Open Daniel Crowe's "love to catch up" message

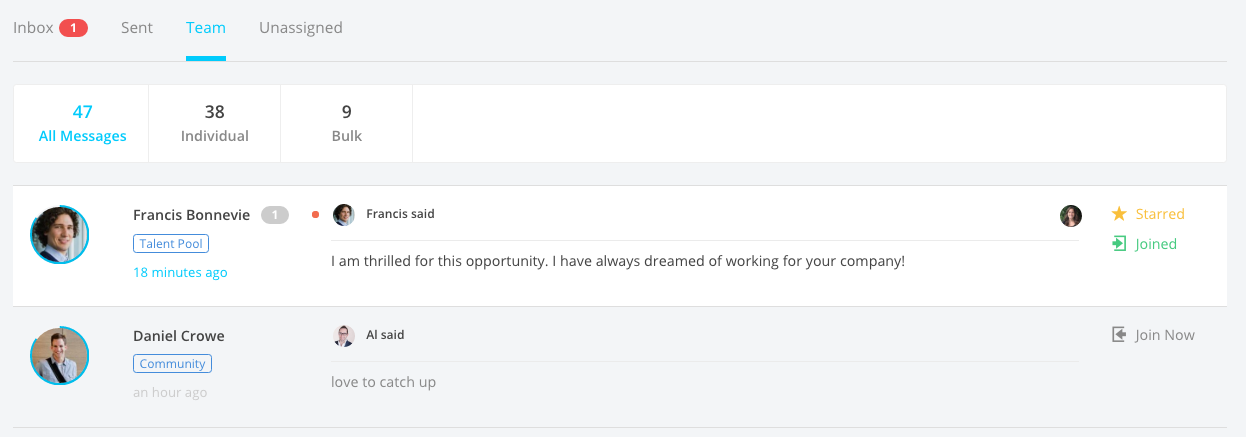pos(383,382)
